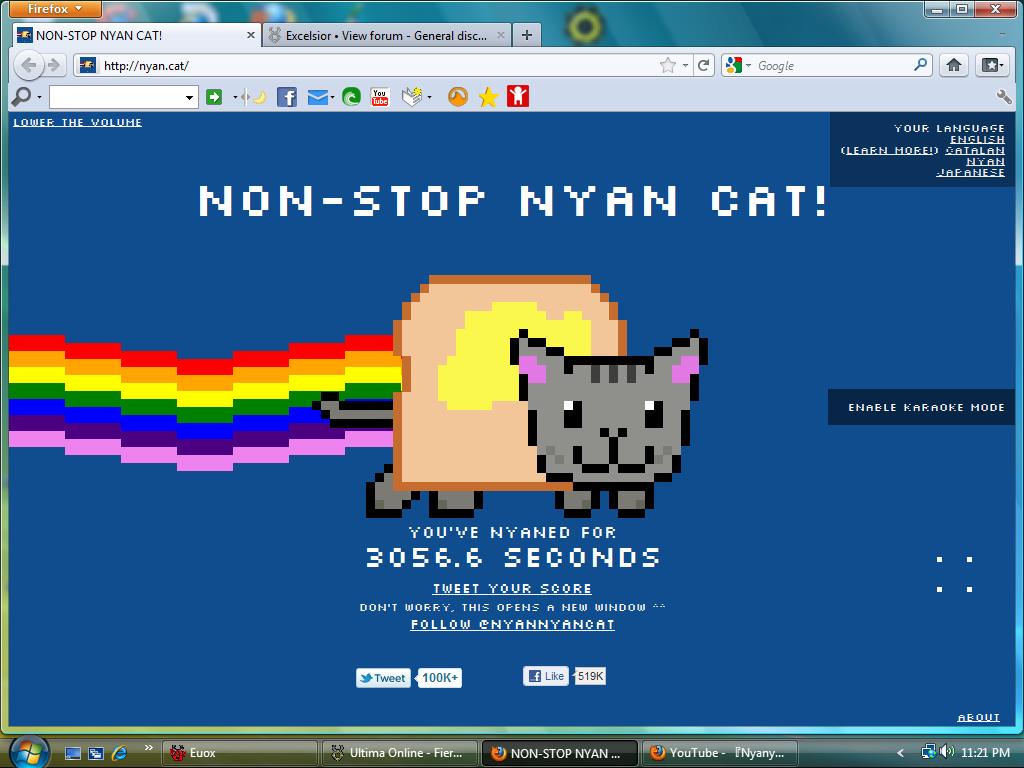
Task: Open Euox taskbar window
Action: pos(239,753)
